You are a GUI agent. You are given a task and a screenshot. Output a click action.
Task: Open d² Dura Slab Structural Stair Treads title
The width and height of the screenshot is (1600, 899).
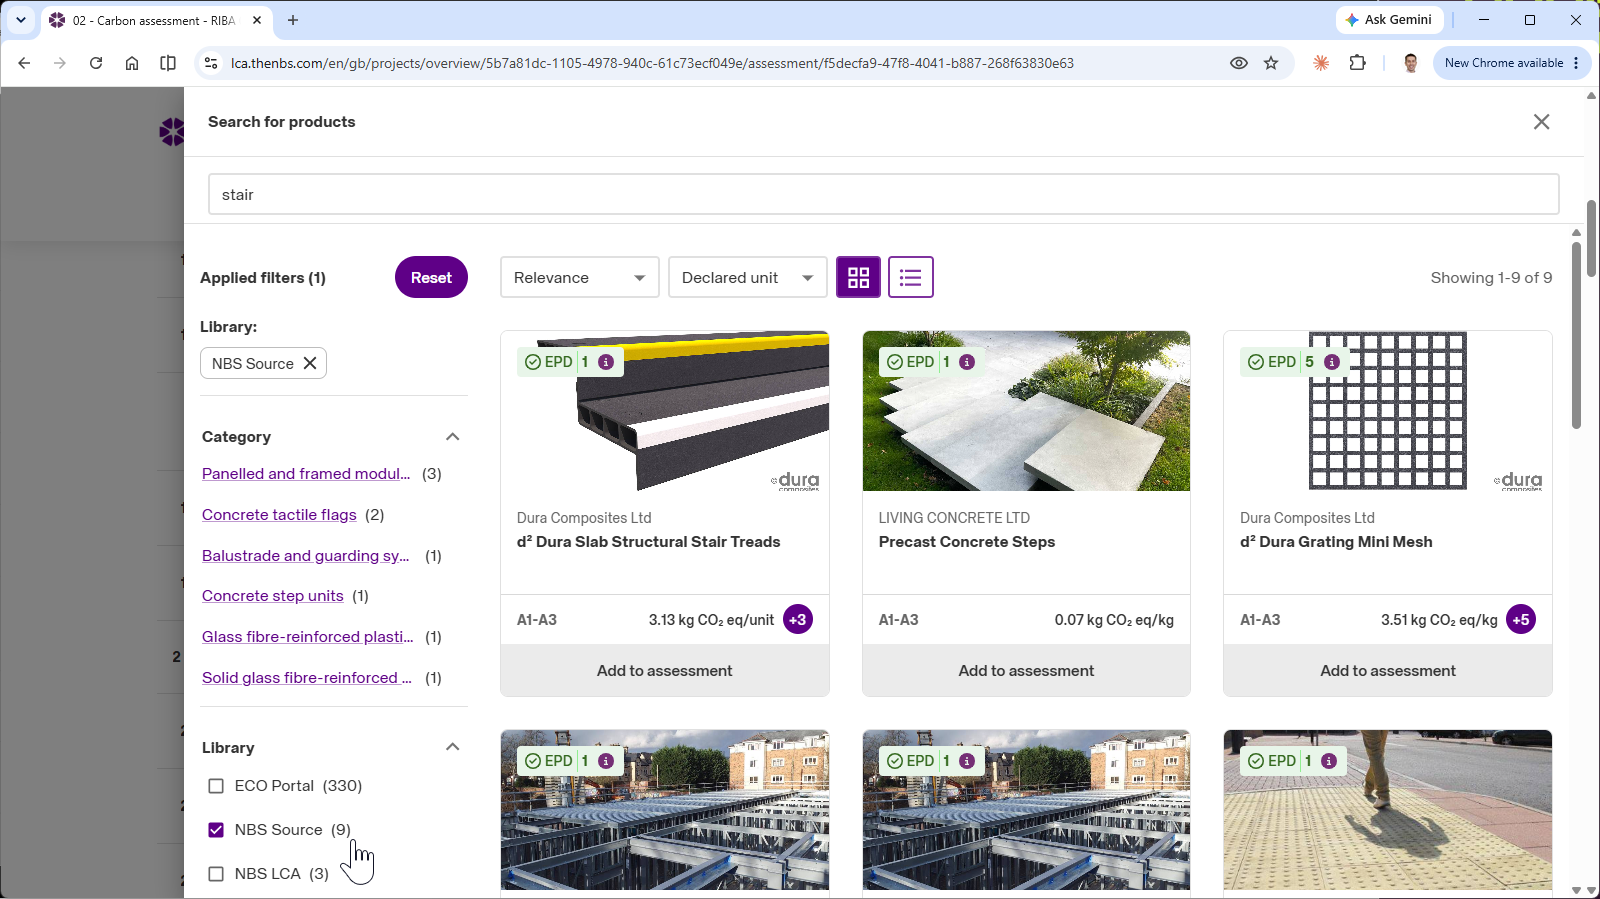coord(648,542)
